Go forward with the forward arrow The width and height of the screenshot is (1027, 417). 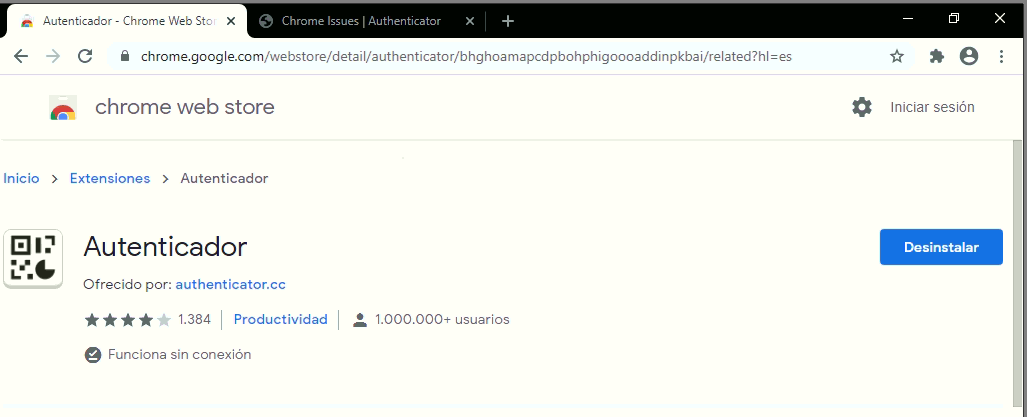coord(53,56)
